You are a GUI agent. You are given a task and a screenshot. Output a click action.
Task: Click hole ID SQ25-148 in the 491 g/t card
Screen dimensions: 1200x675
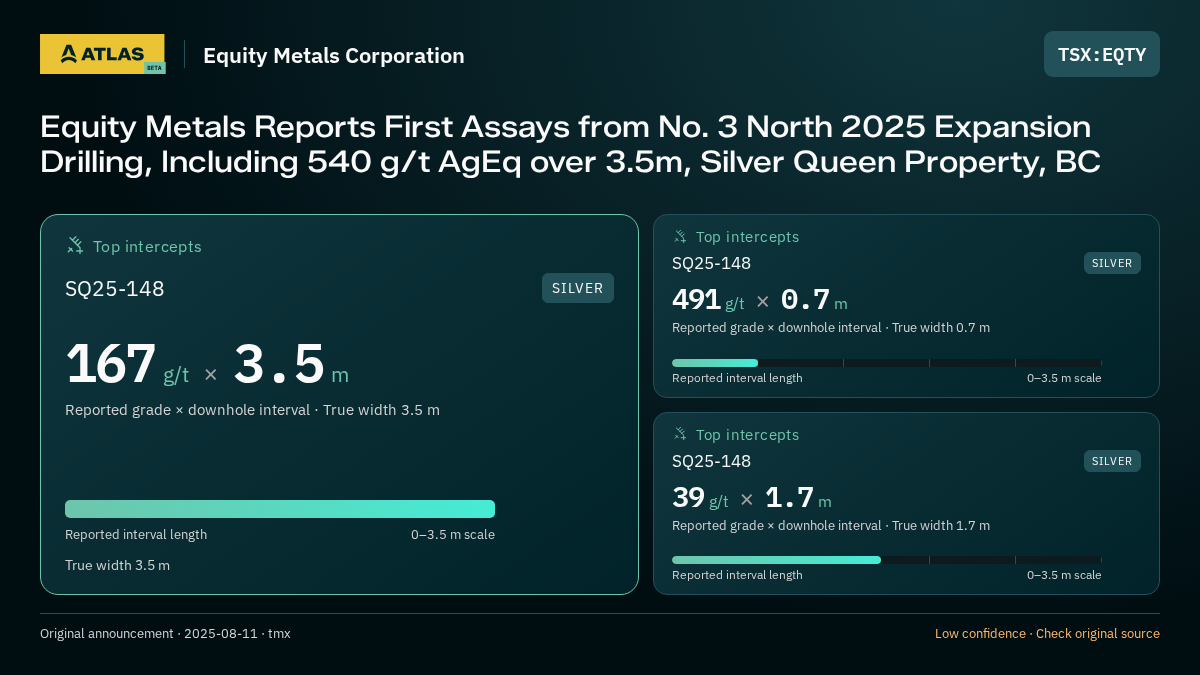click(711, 263)
